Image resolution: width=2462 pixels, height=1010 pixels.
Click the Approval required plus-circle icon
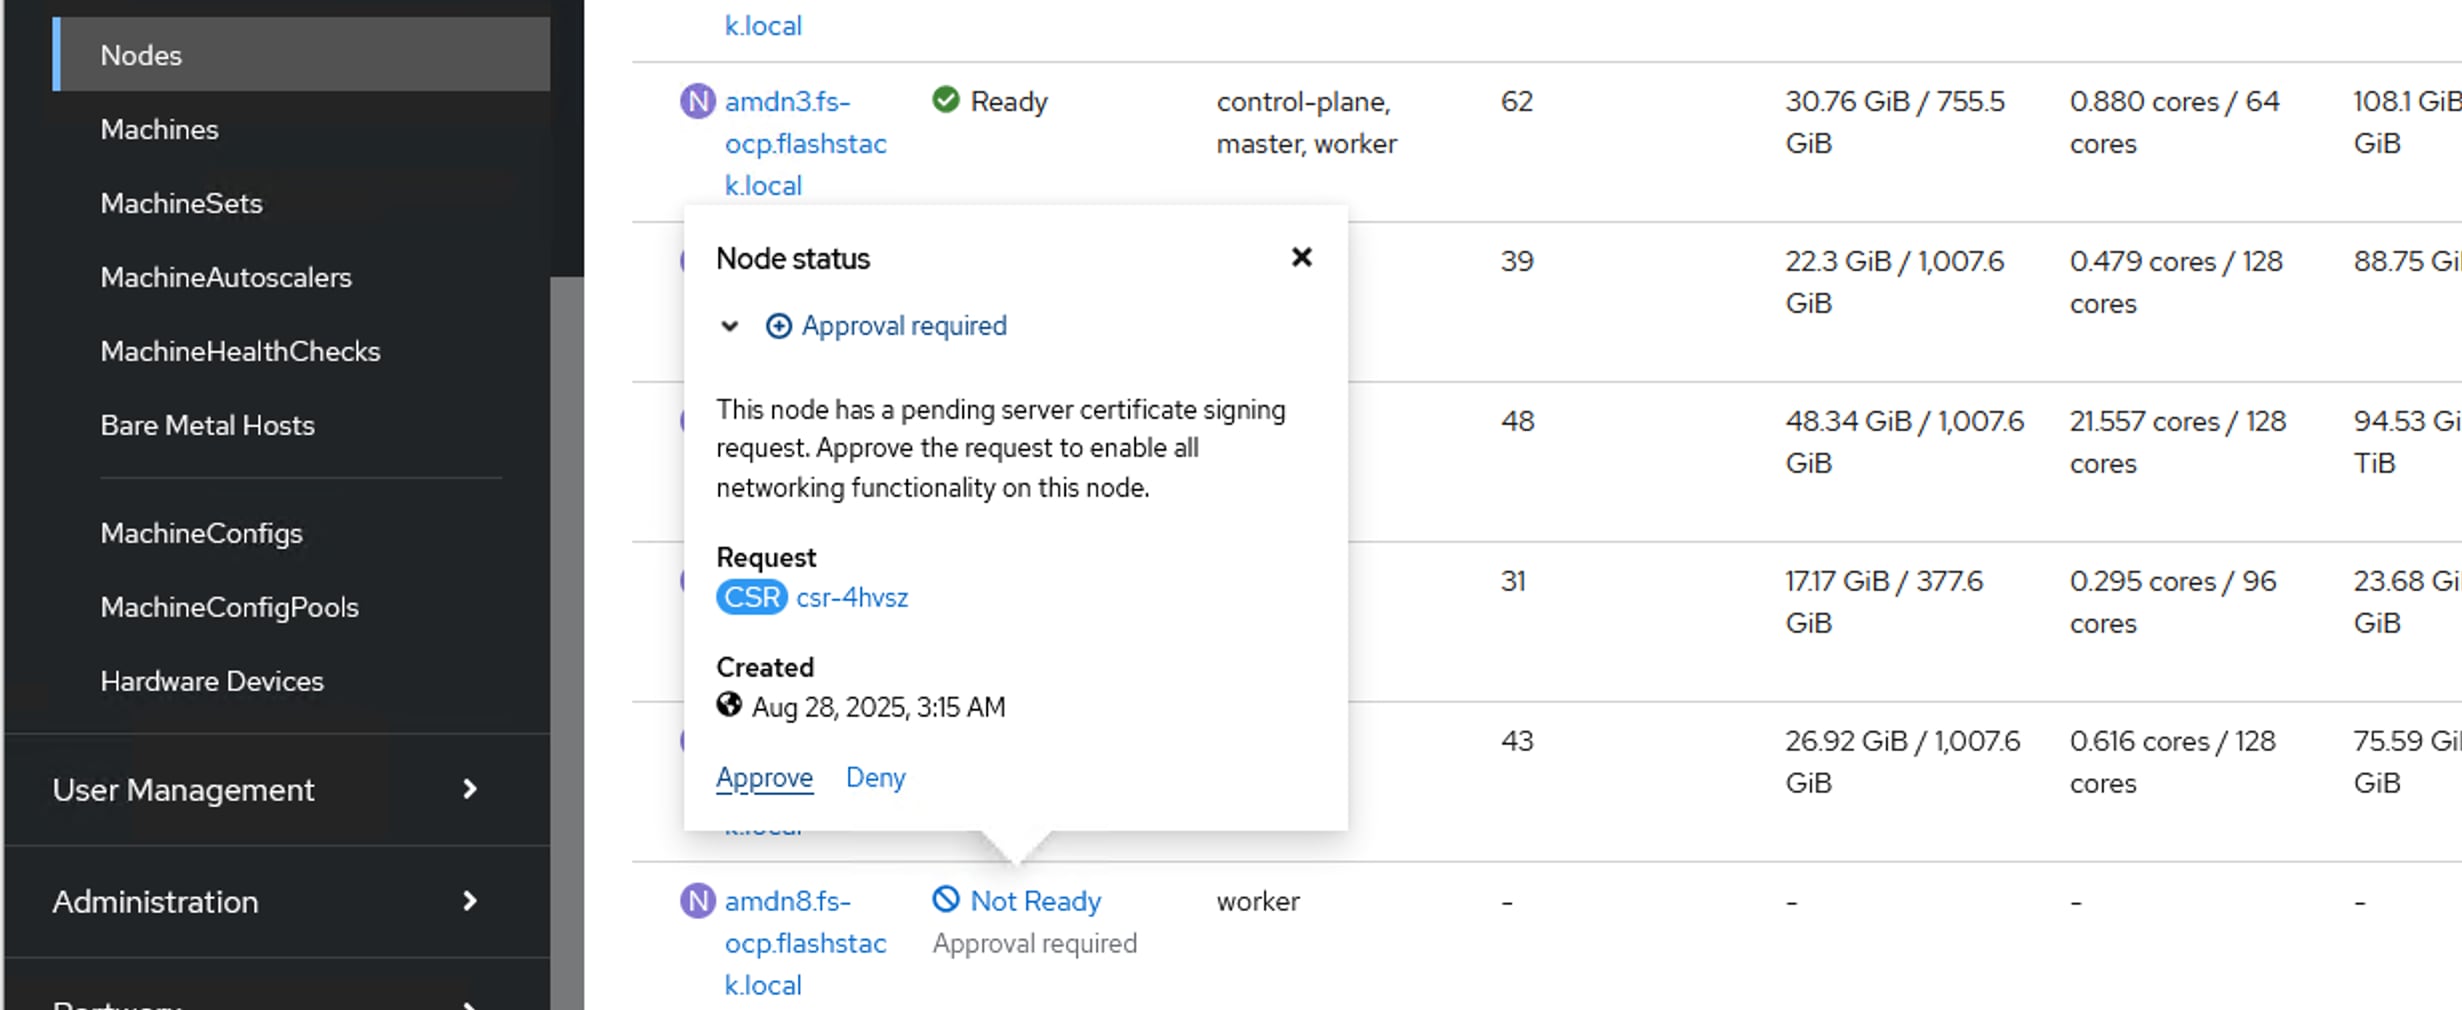click(x=778, y=326)
